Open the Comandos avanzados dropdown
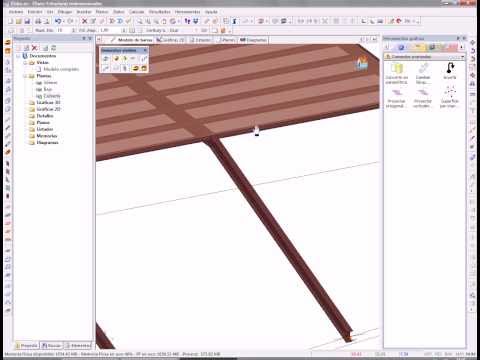Image resolution: width=480 pixels, height=360 pixels. tap(463, 57)
